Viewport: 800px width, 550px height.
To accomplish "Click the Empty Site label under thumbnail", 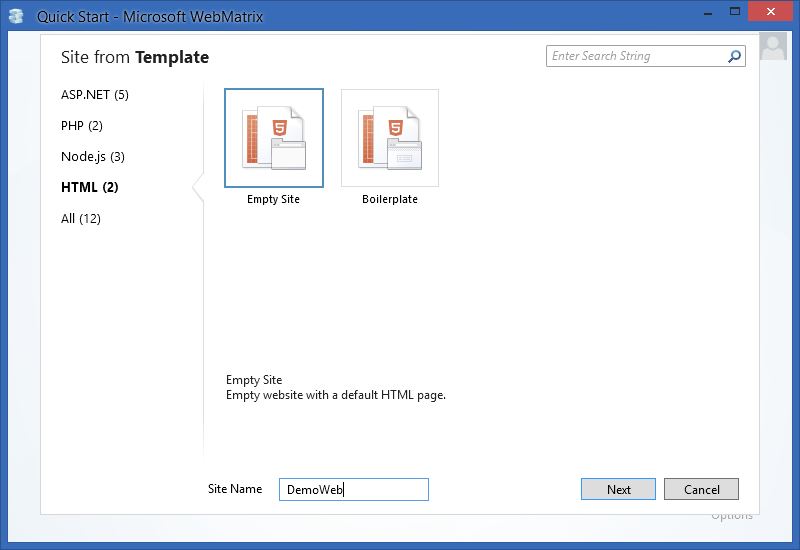I will pyautogui.click(x=273, y=199).
